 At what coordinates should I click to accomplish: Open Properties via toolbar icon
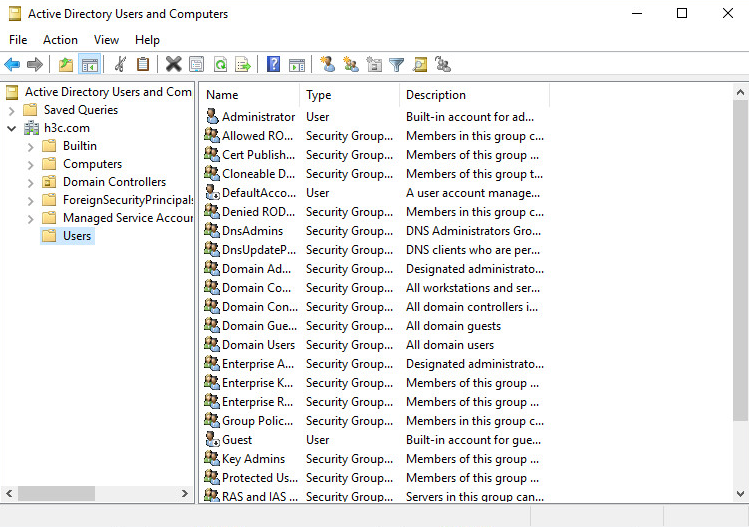(196, 64)
